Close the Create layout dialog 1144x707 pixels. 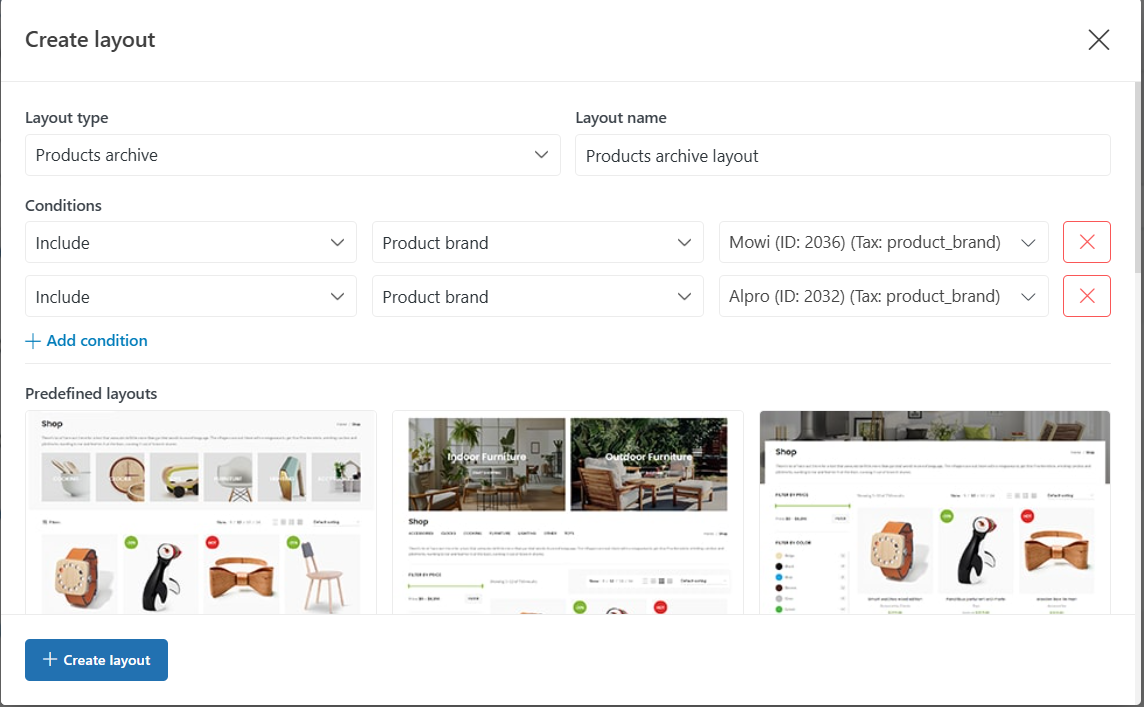coord(1098,39)
